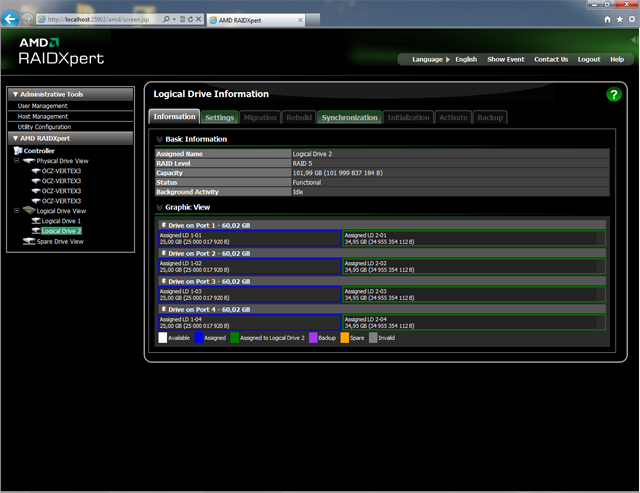Click the Drive on Port 2 icon
Viewport: 640px width, 493px height.
pos(164,253)
